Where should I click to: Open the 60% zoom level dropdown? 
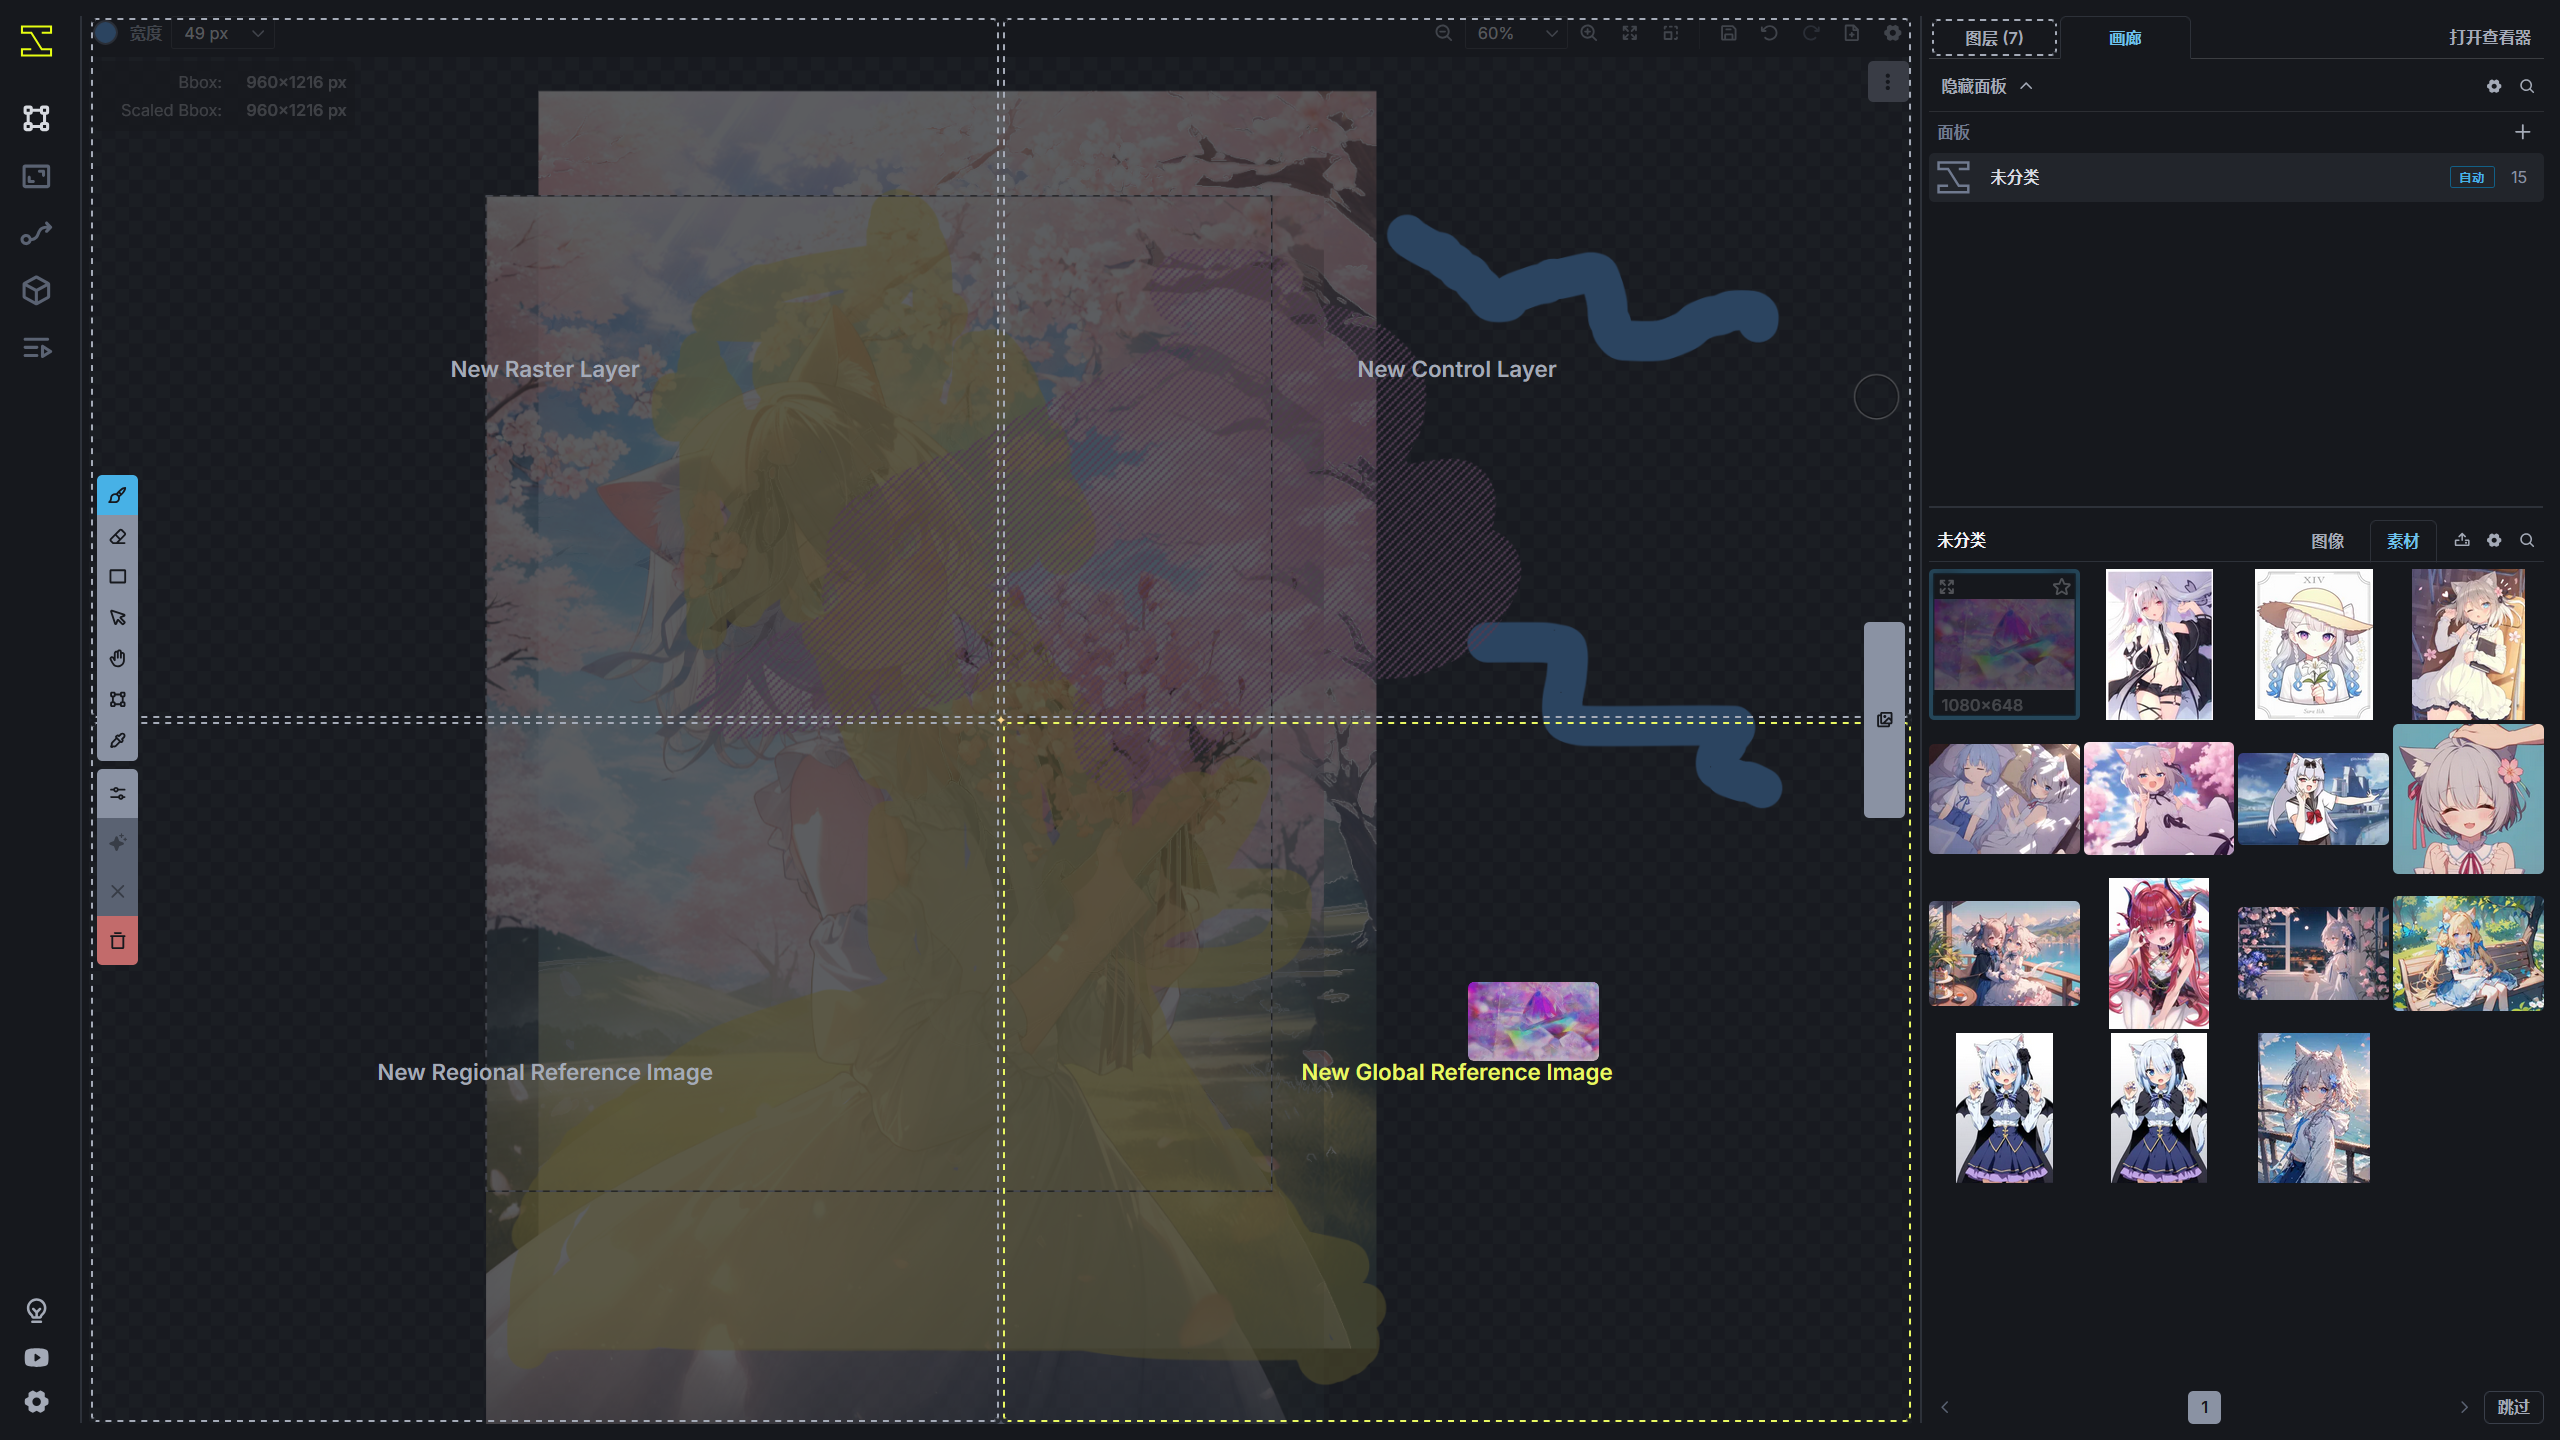point(1516,33)
